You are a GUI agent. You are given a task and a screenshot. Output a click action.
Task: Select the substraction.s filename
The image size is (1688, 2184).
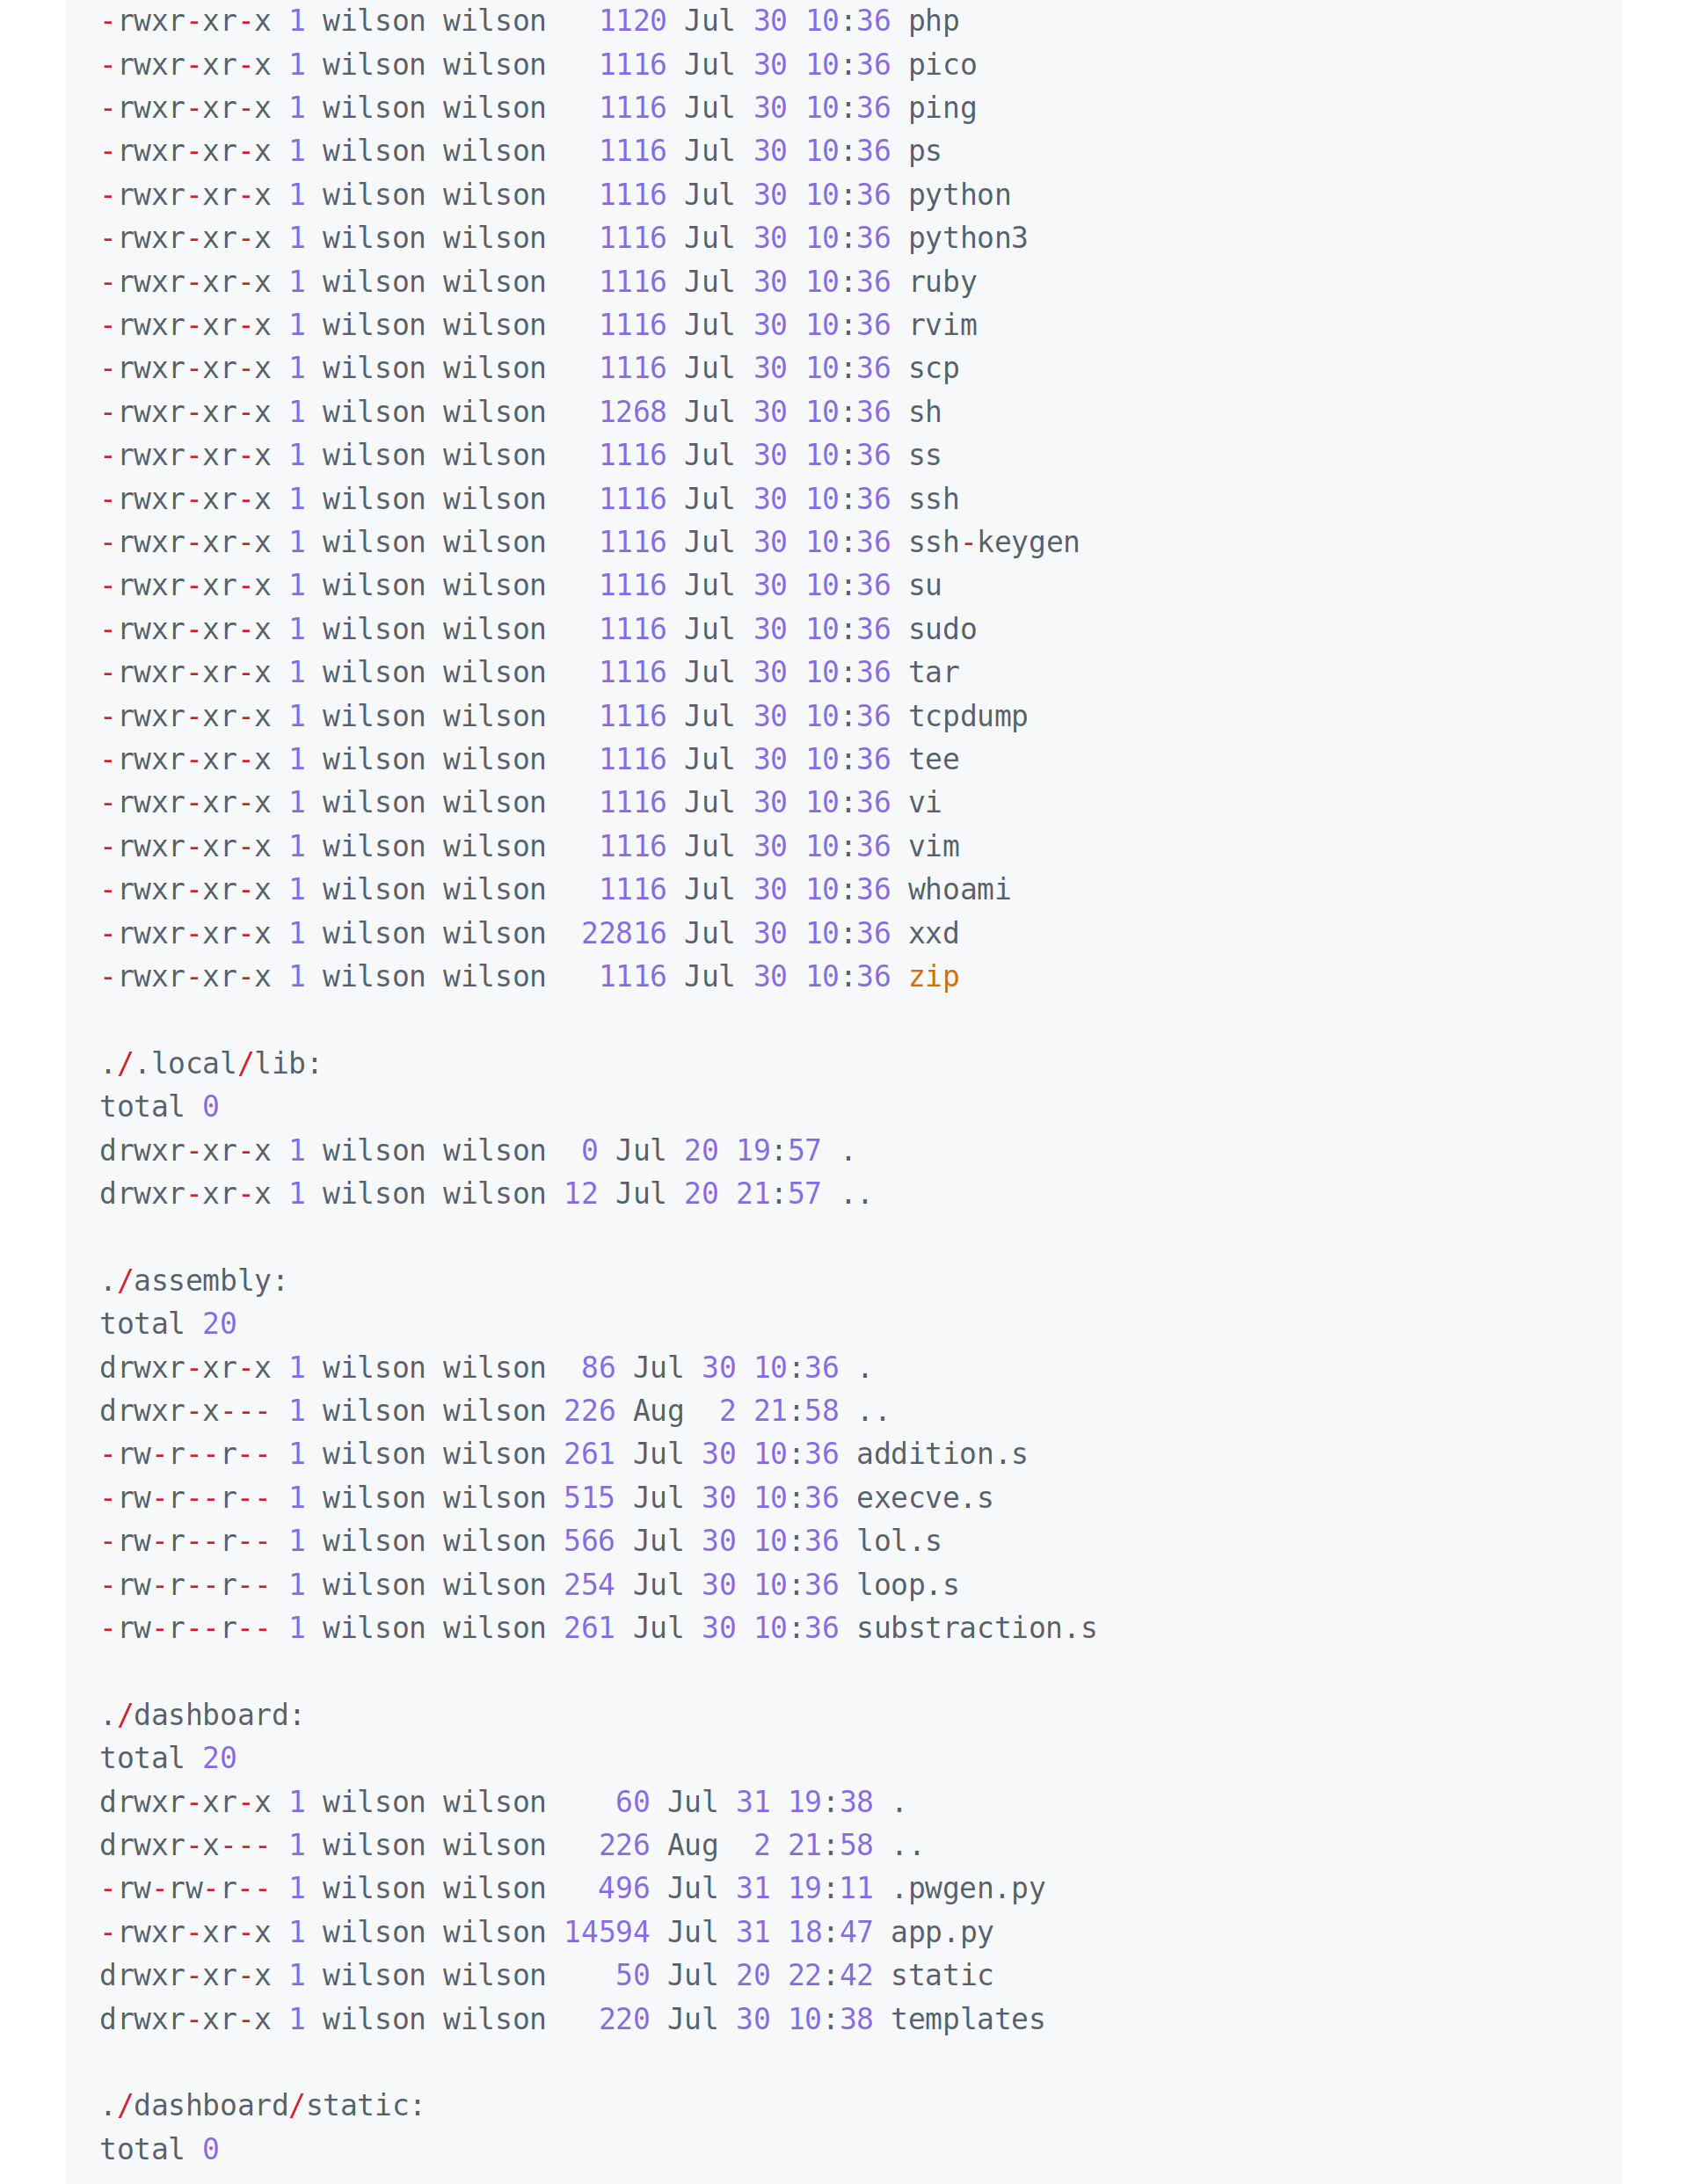pos(976,1628)
